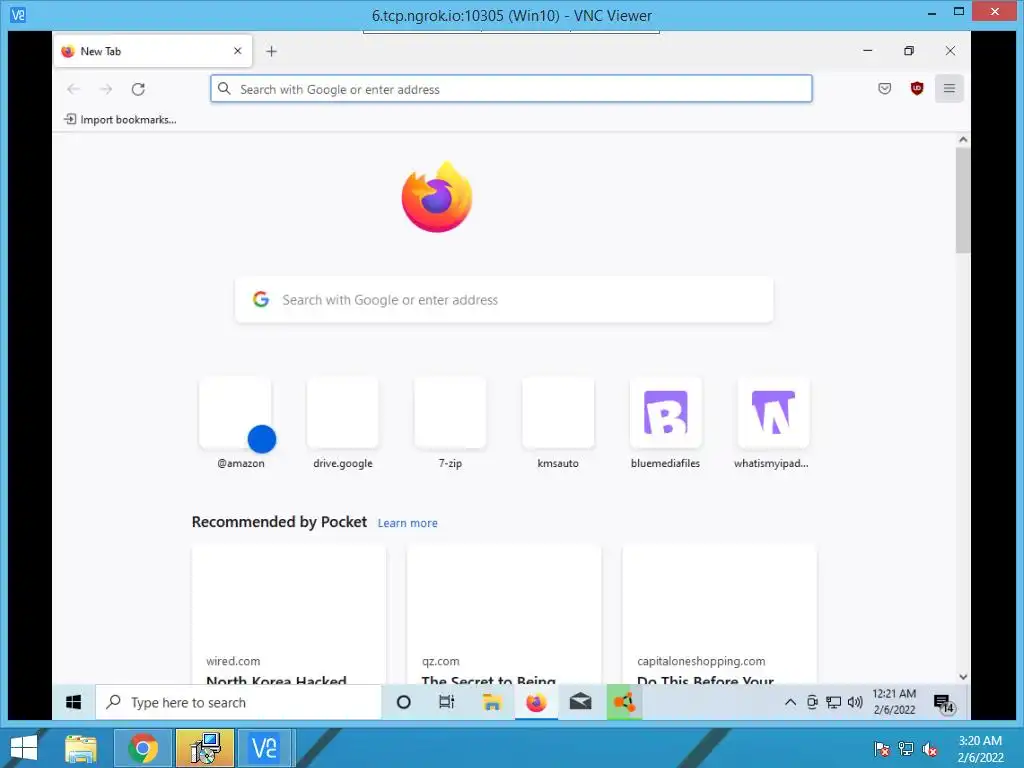Show hidden tray icons in remote taskbar
Screen dimensions: 1024x768
790,702
